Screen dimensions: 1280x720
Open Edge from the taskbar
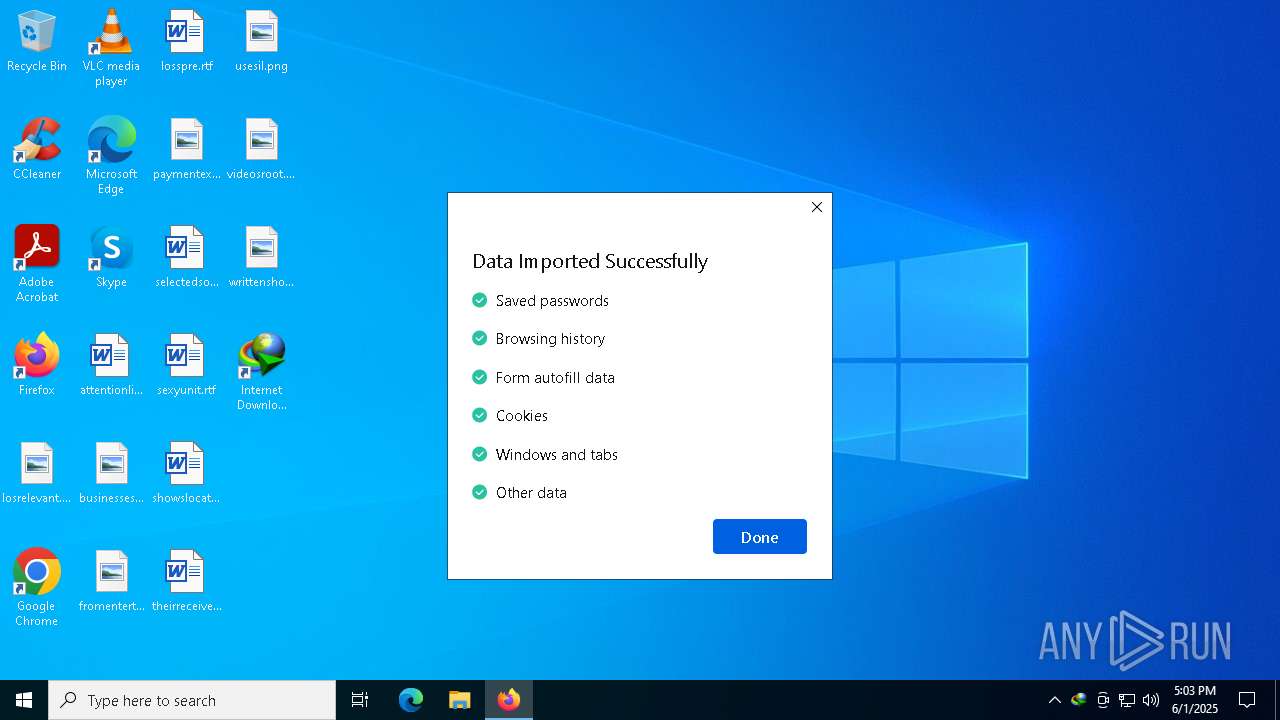click(x=411, y=700)
